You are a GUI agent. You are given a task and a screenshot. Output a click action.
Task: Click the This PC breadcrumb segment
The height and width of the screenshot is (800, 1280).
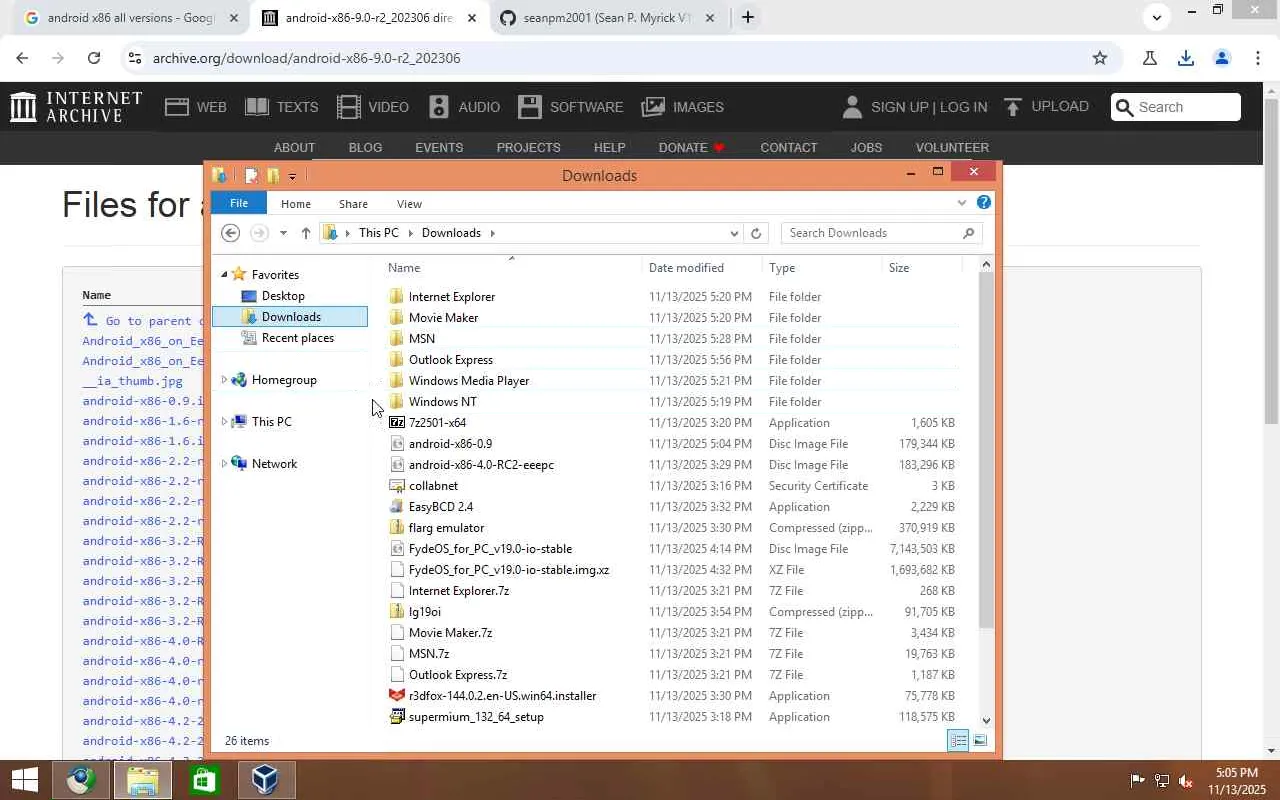[x=378, y=233]
